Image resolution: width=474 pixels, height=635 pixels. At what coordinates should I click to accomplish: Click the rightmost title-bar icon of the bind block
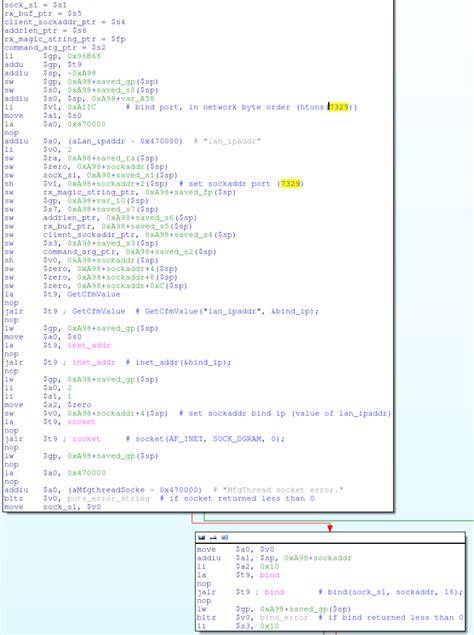click(224, 537)
